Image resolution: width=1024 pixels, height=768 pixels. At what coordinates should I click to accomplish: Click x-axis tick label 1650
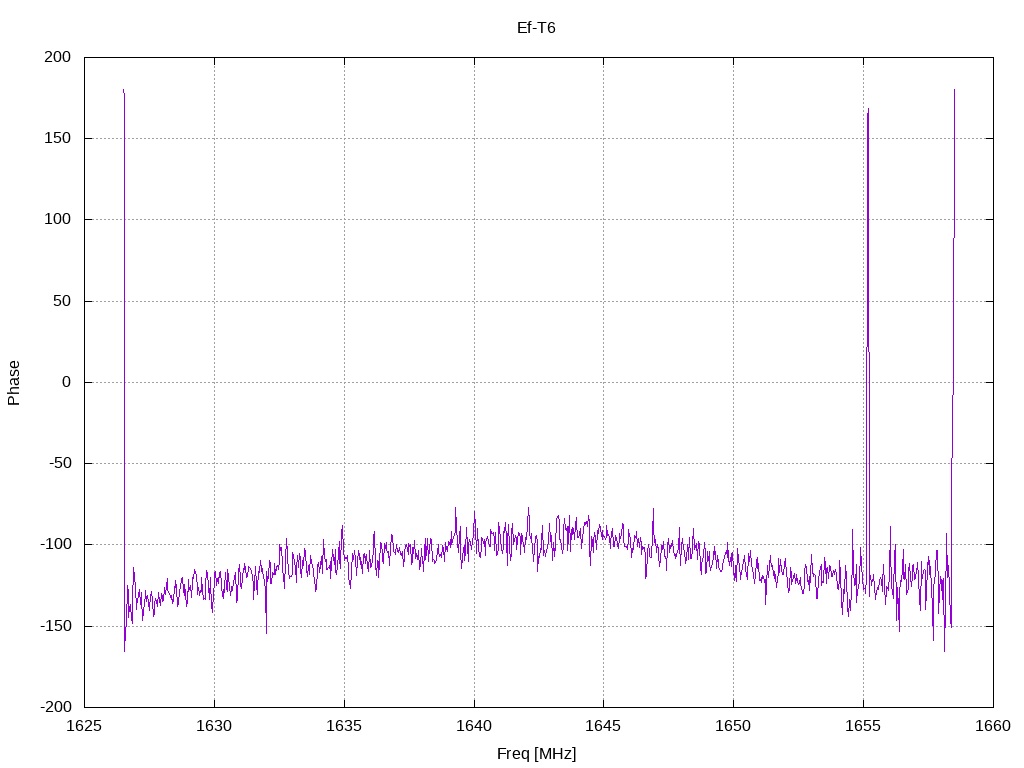tap(733, 726)
